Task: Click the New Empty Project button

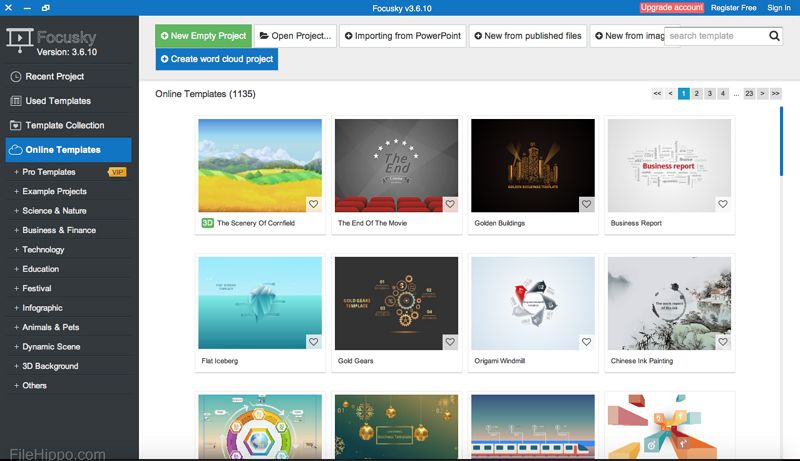Action: (203, 36)
